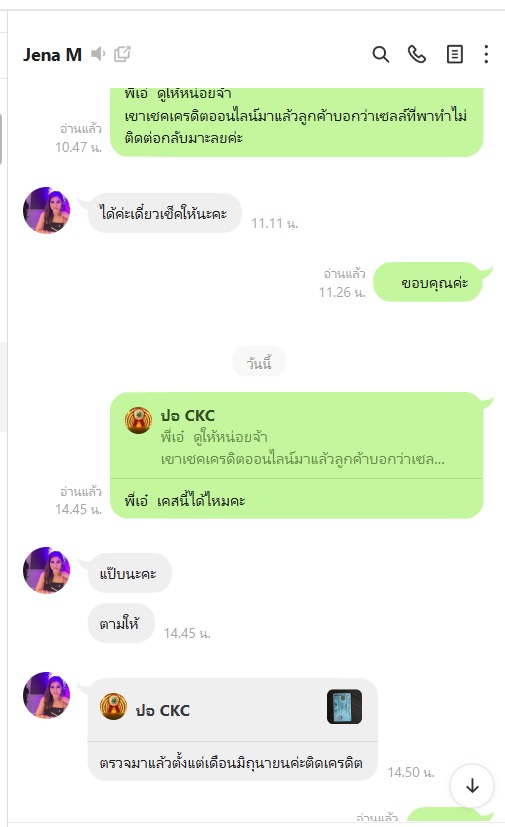The height and width of the screenshot is (827, 505).
Task: Start a voice call using the phone icon
Action: tap(417, 54)
